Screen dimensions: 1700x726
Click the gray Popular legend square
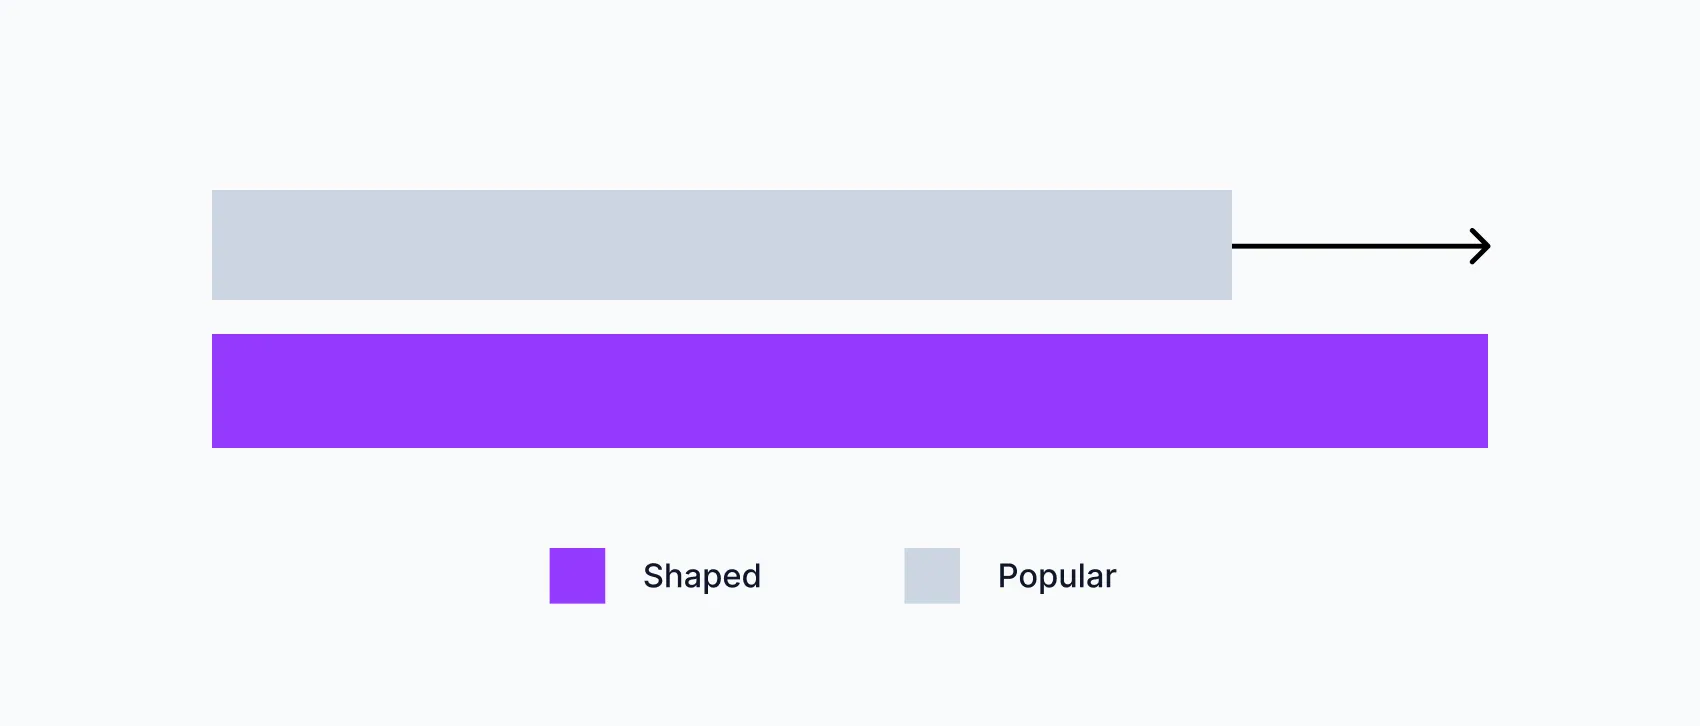pos(932,576)
